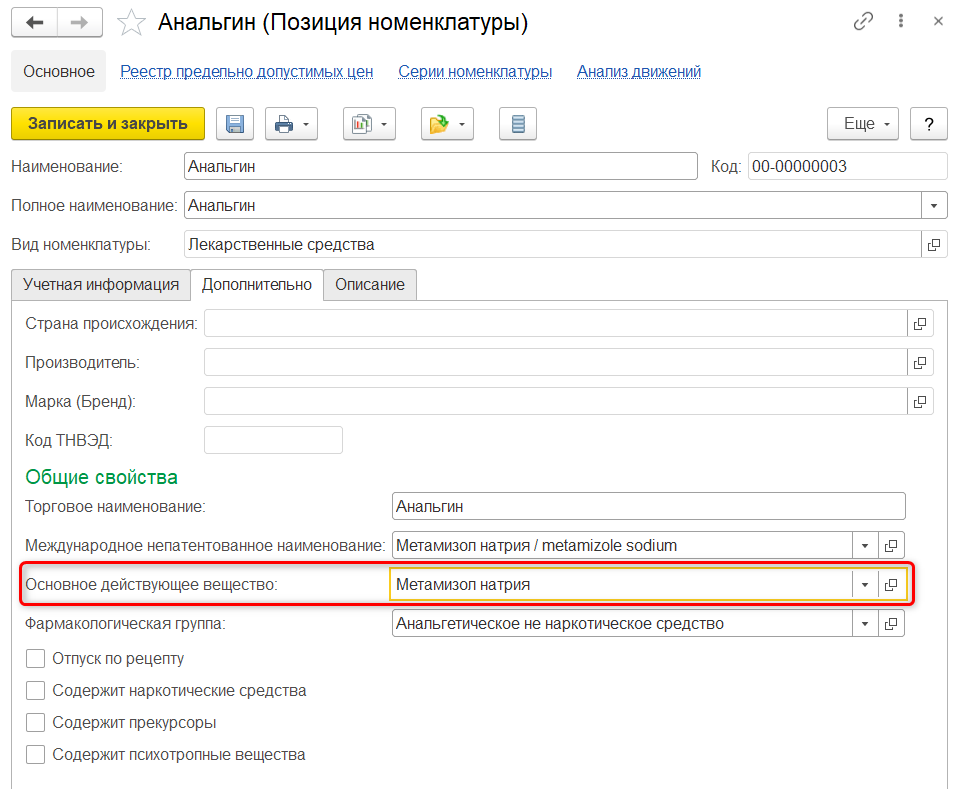Enable the Отпуск по рецепту checkbox
The image size is (967, 789).
point(36,659)
